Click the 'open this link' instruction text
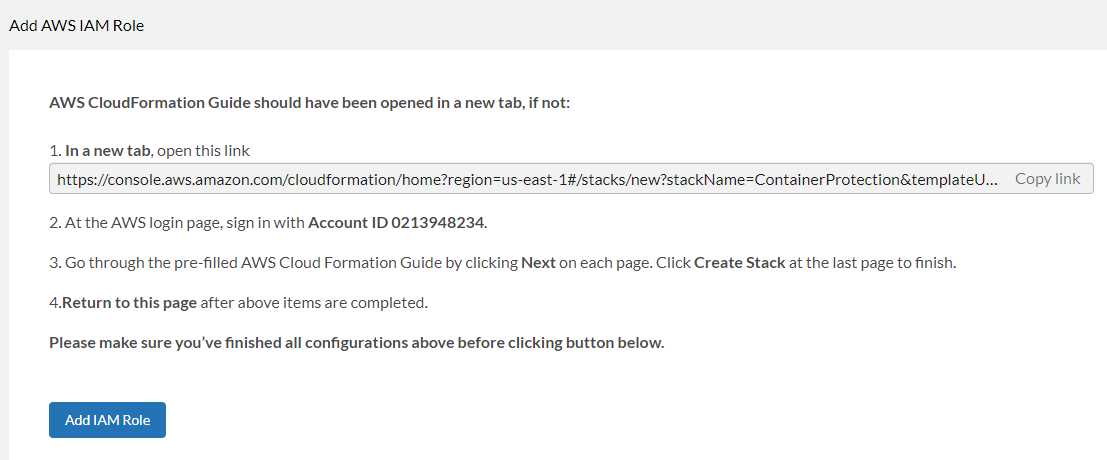 203,151
